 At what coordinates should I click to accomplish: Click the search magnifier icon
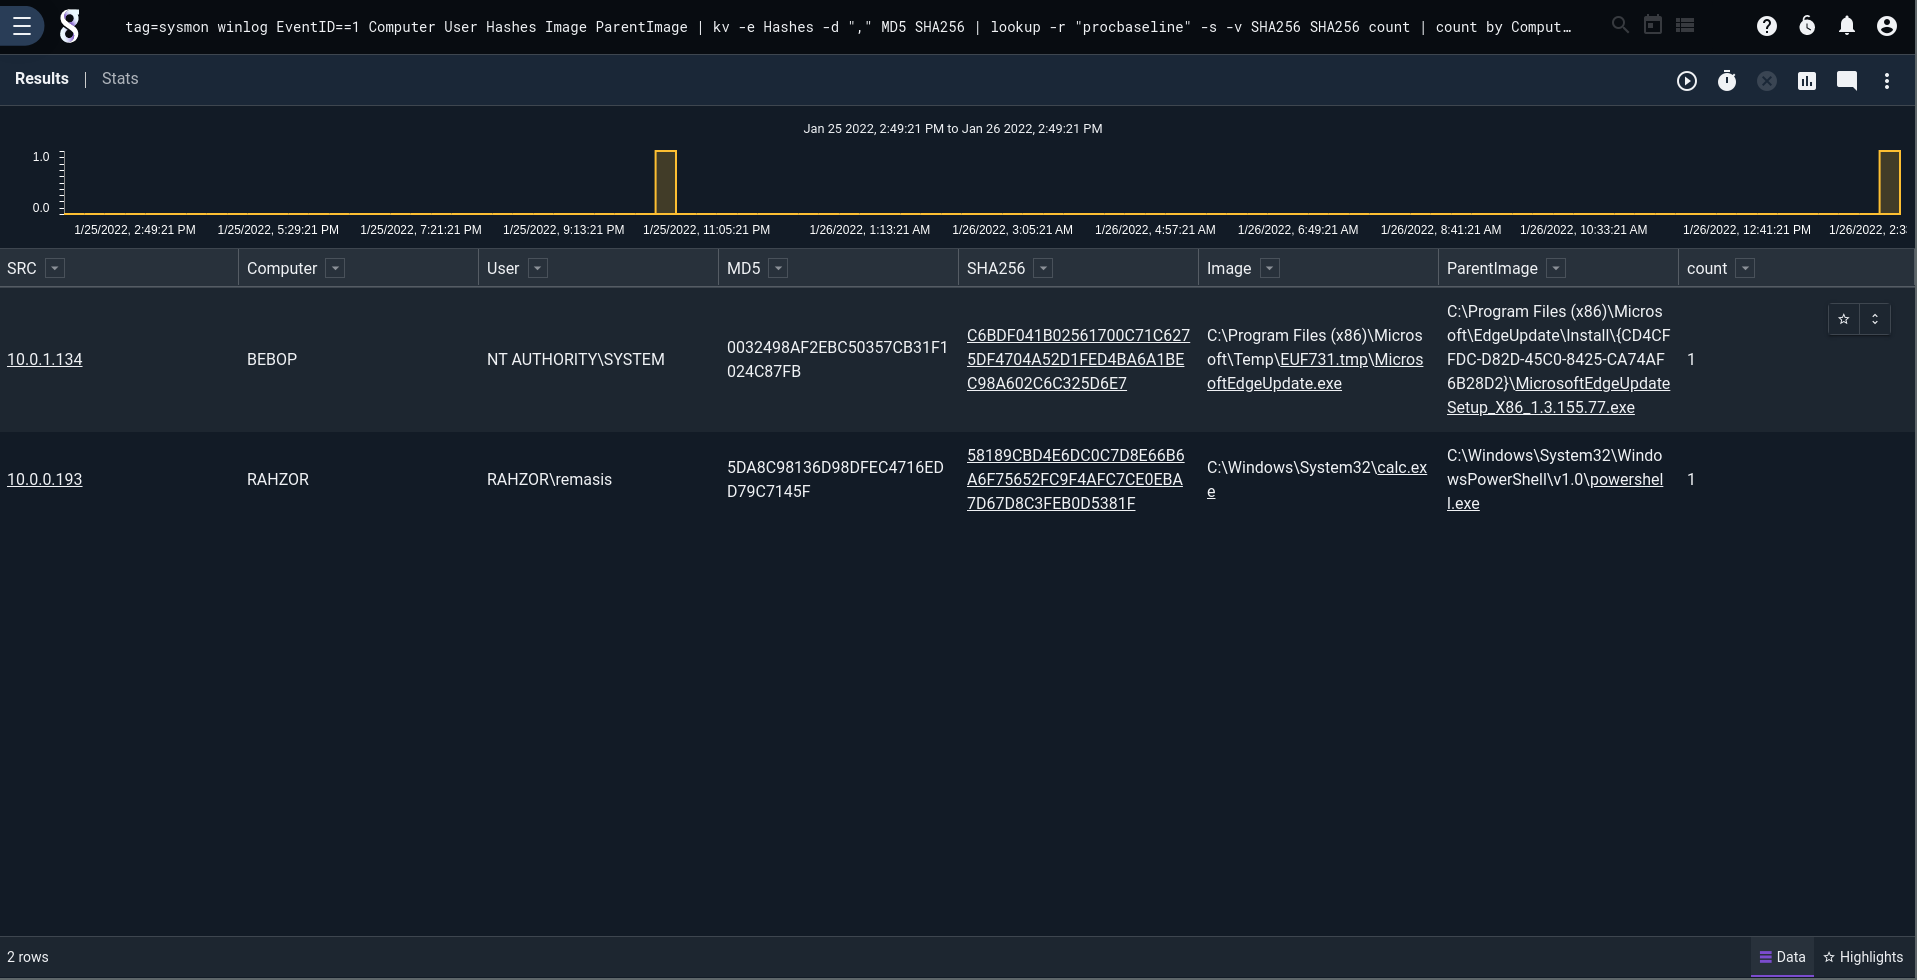pyautogui.click(x=1620, y=25)
